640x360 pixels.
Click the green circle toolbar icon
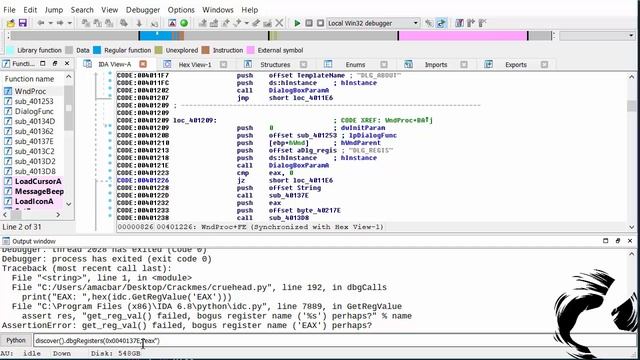coord(184,23)
